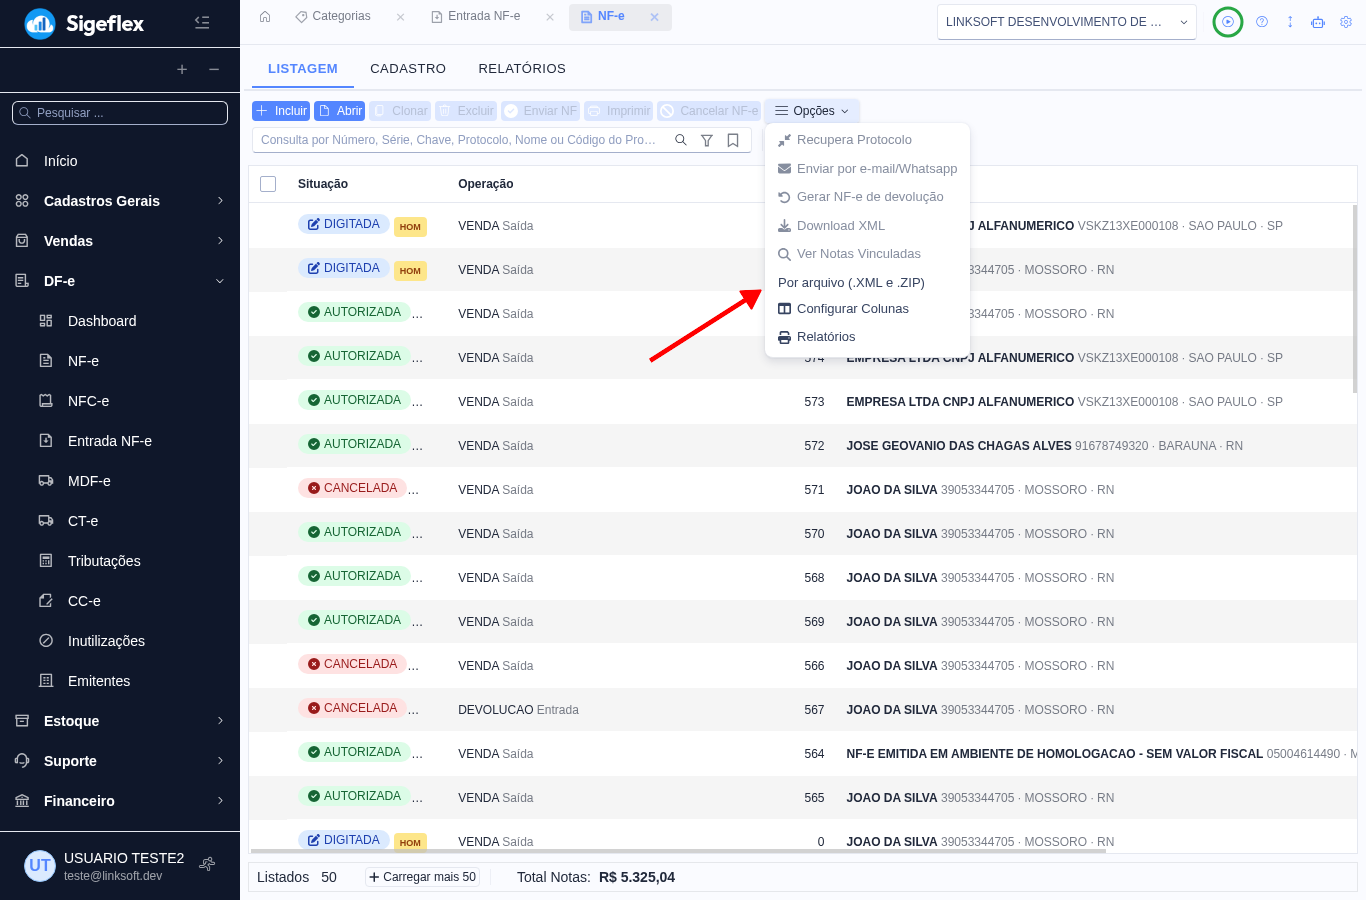The image size is (1366, 900).
Task: Open the help question mark icon
Action: (x=1262, y=22)
